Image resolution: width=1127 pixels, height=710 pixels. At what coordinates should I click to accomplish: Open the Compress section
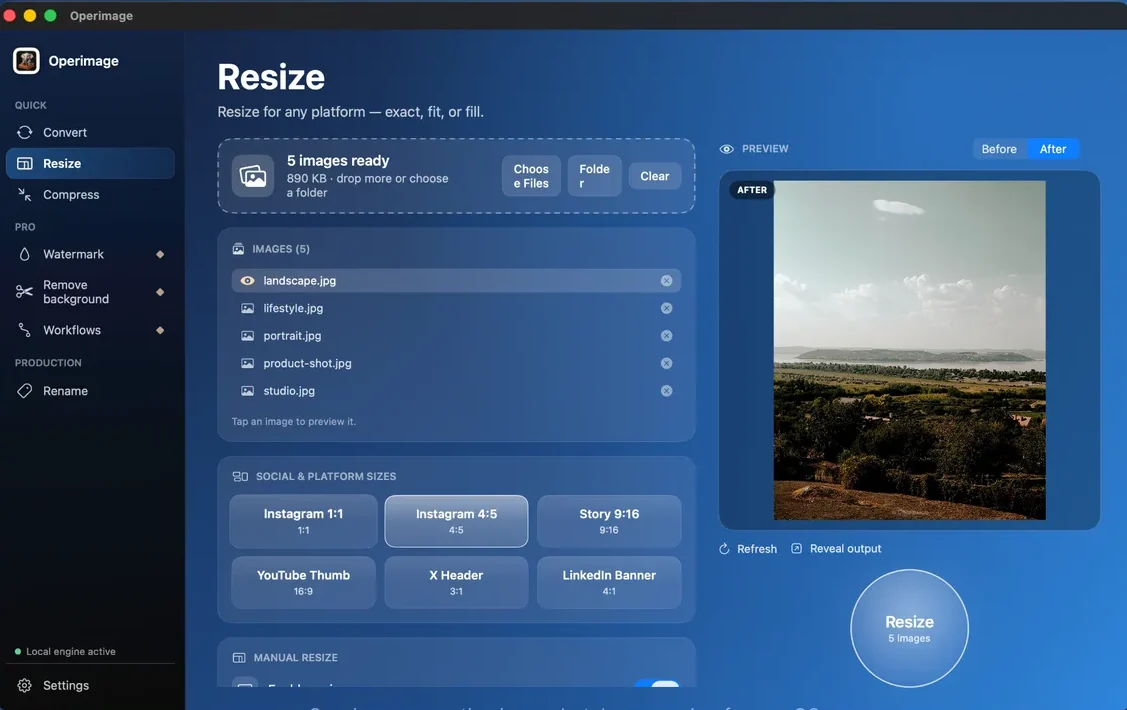point(91,195)
